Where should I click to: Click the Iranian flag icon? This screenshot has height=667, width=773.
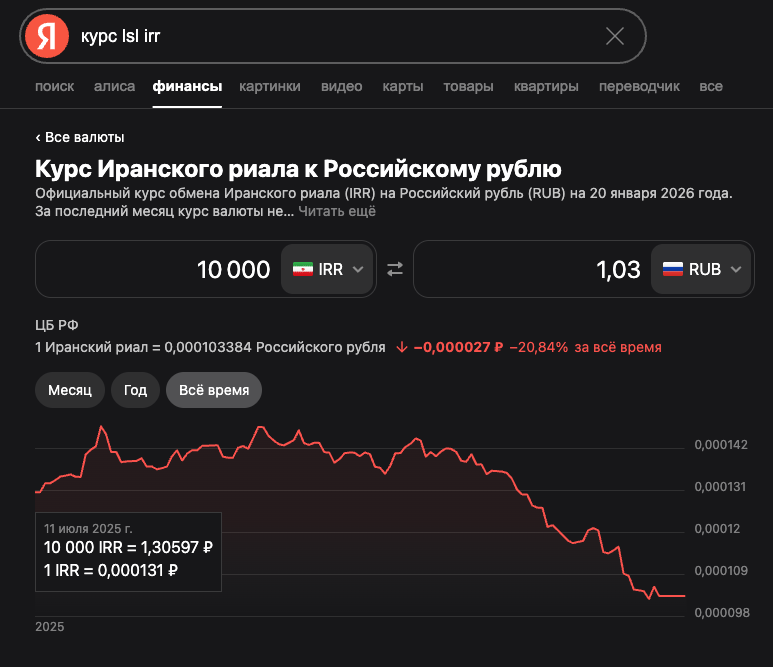[x=303, y=269]
